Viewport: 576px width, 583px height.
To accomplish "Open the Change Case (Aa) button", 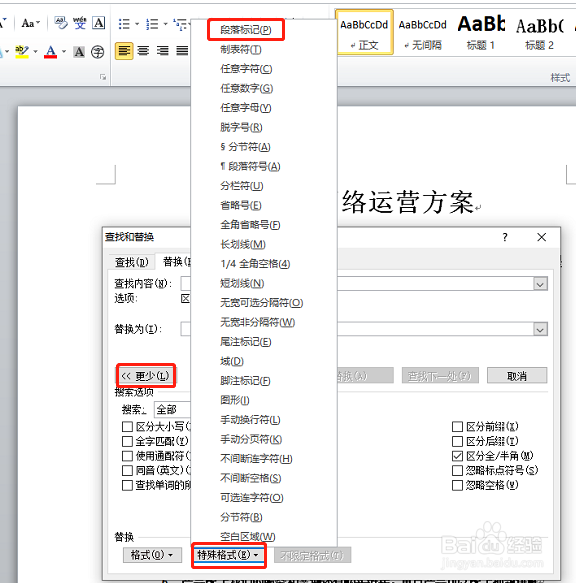I will [30, 23].
